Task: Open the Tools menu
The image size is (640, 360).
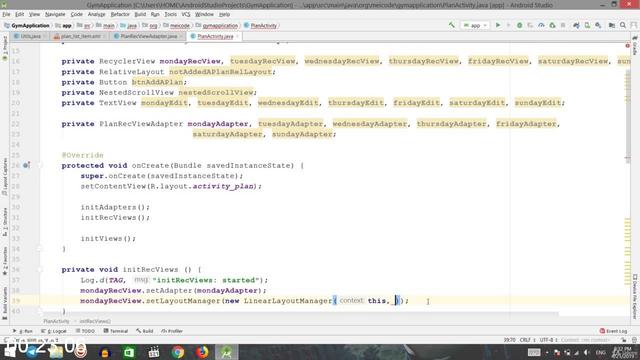Action: click(171, 14)
